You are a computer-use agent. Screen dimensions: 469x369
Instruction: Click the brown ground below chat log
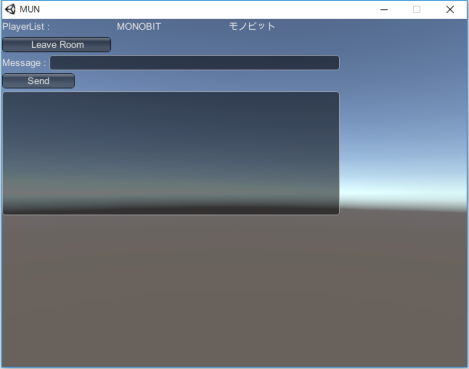pyautogui.click(x=233, y=290)
